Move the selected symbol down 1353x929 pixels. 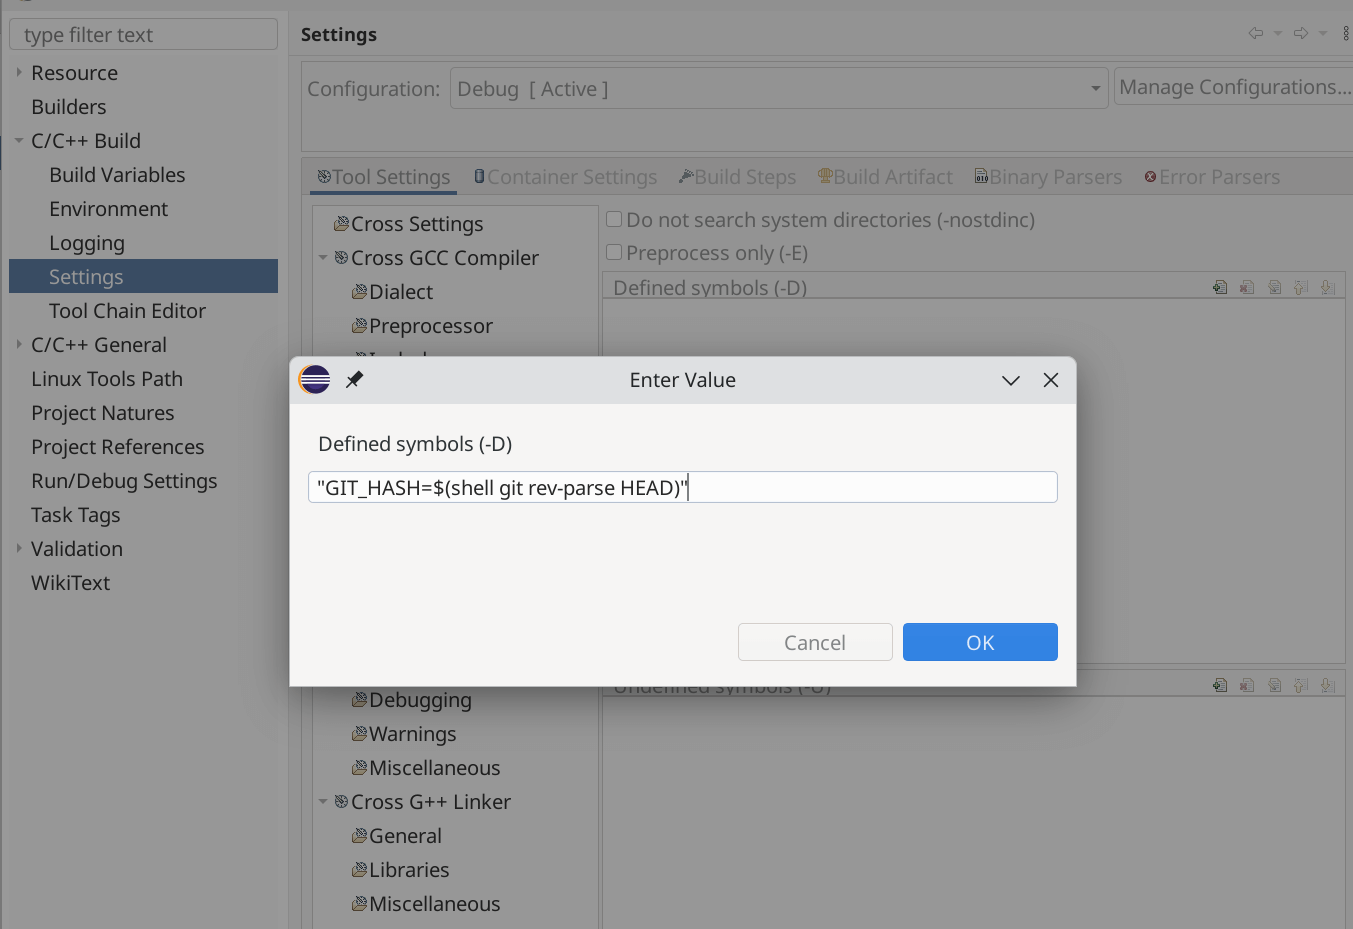click(x=1327, y=287)
